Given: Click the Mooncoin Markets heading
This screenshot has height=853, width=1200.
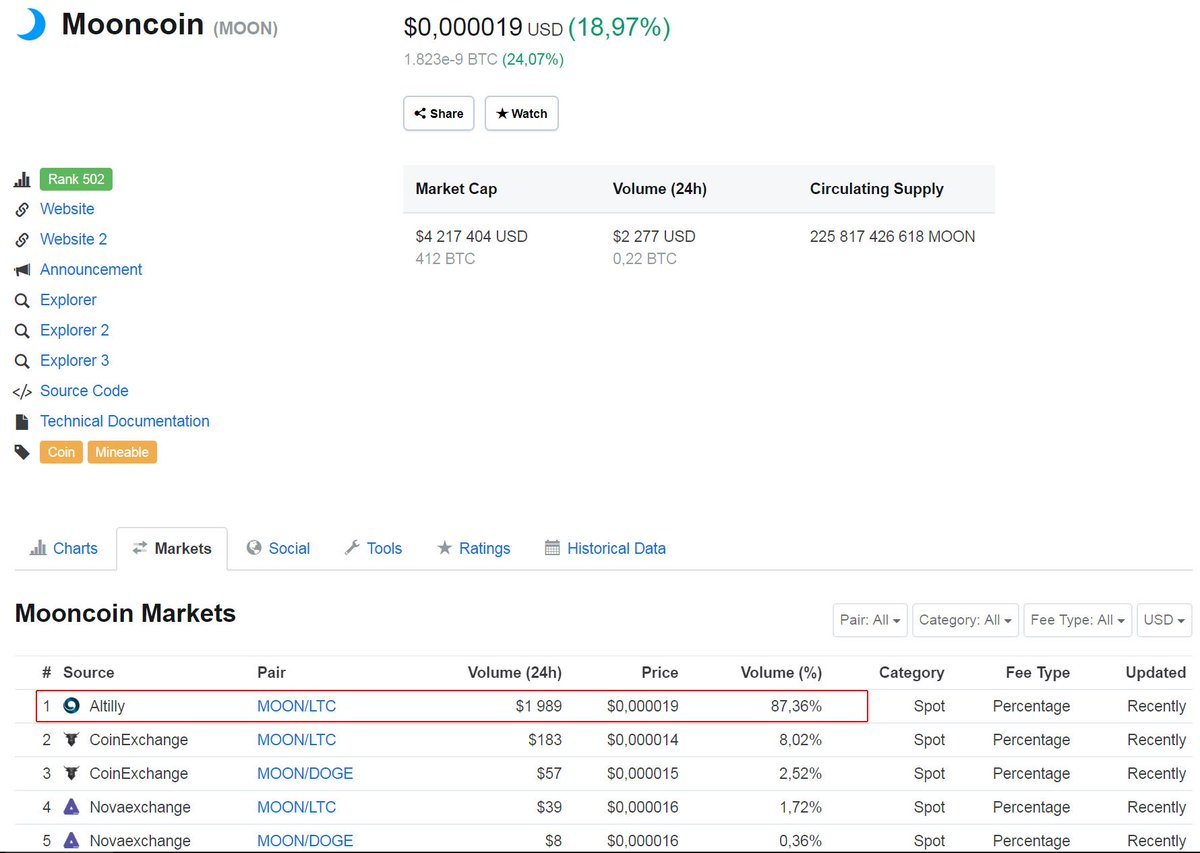Looking at the screenshot, I should (125, 613).
